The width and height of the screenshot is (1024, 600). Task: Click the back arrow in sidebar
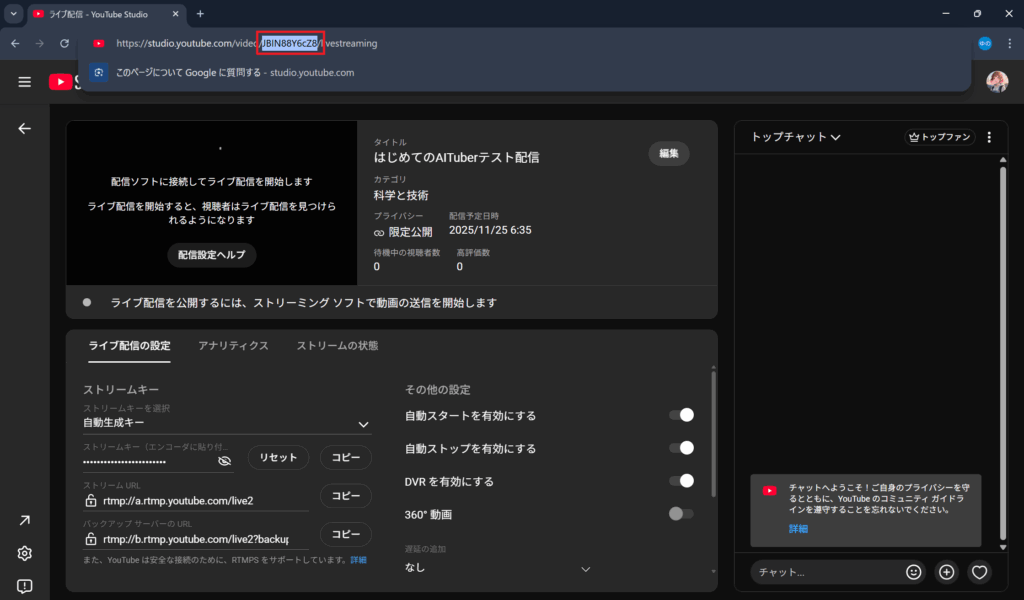point(25,129)
